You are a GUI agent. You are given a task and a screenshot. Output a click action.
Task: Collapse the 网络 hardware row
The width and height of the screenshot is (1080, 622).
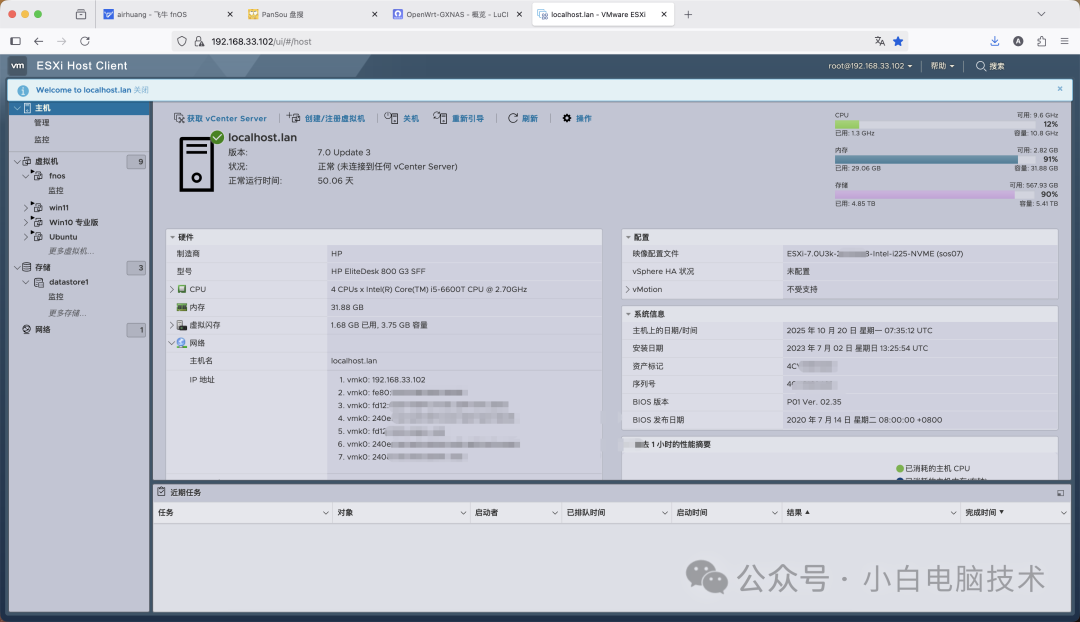[172, 343]
